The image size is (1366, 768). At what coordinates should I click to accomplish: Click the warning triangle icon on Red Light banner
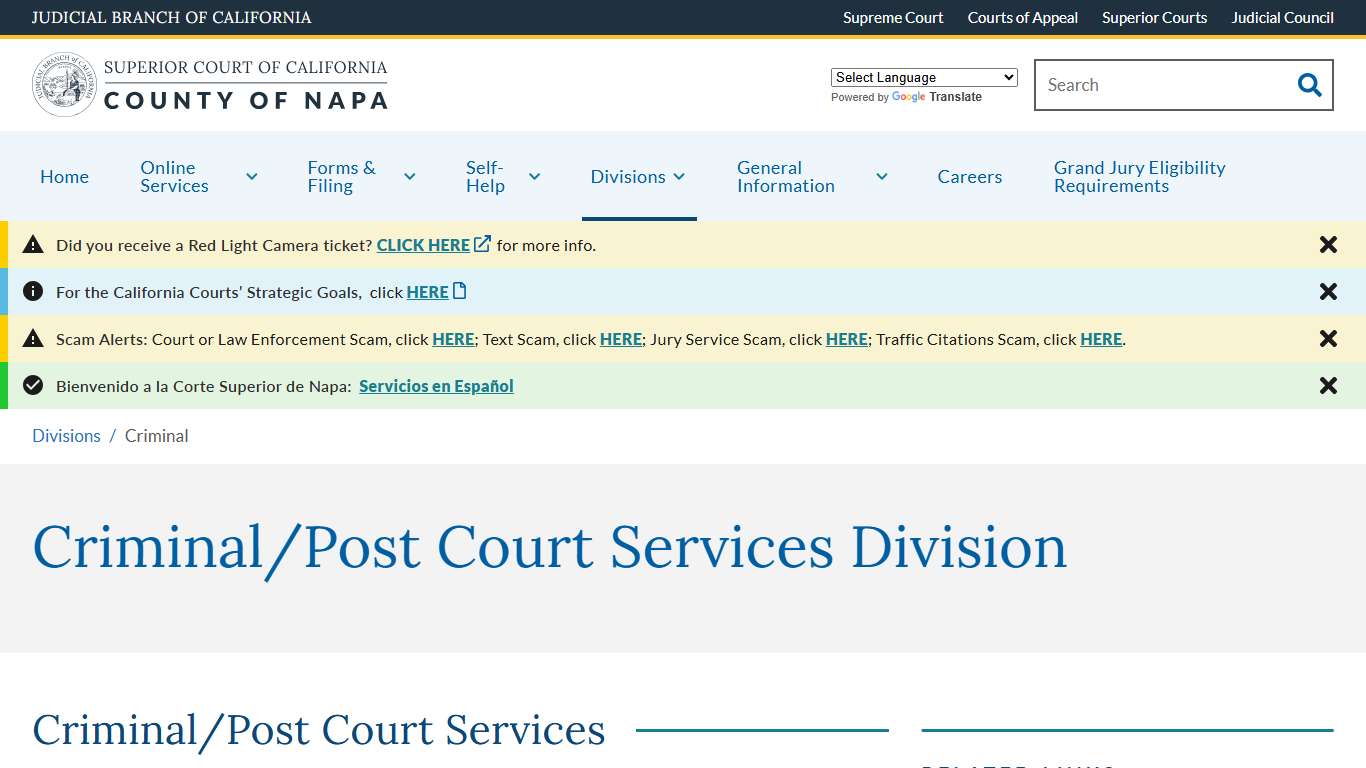click(x=33, y=243)
